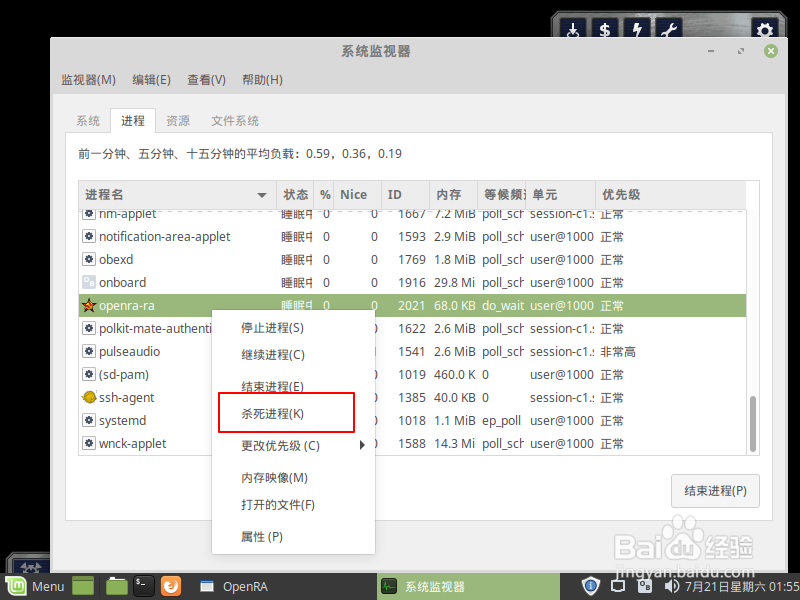Open 更改优先级 submenu arrow
The image size is (800, 600).
pos(362,445)
